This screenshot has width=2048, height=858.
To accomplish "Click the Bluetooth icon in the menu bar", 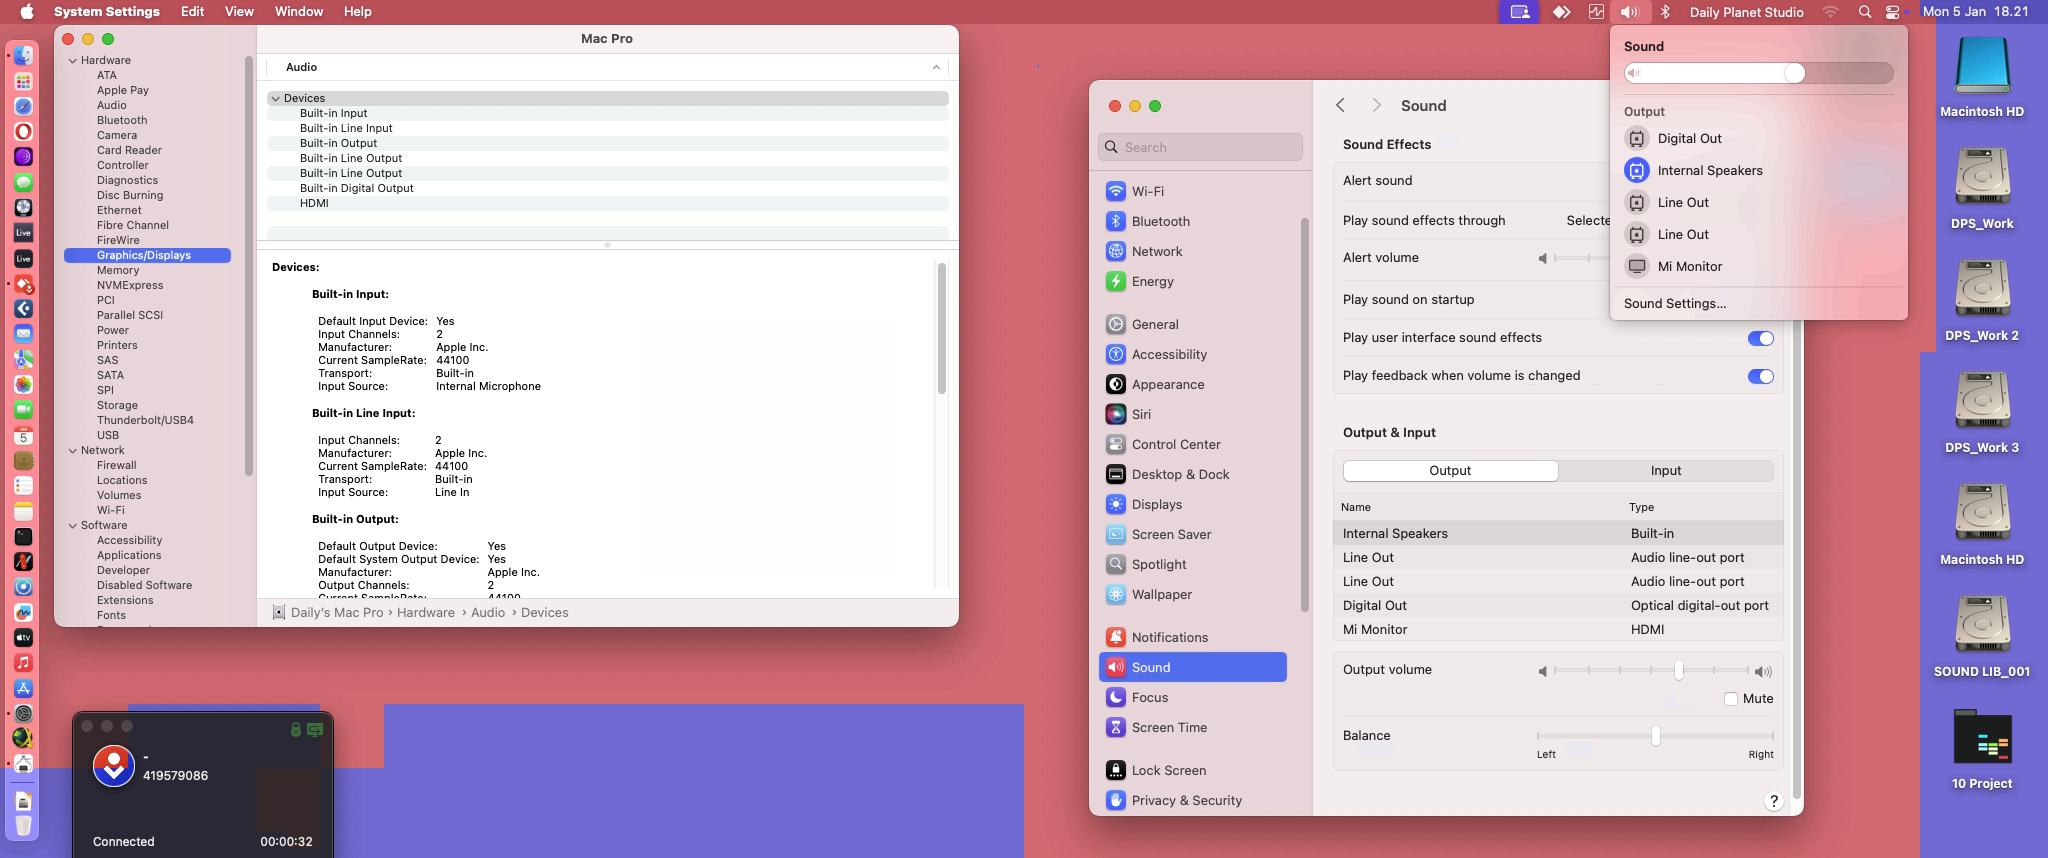I will coord(1665,12).
